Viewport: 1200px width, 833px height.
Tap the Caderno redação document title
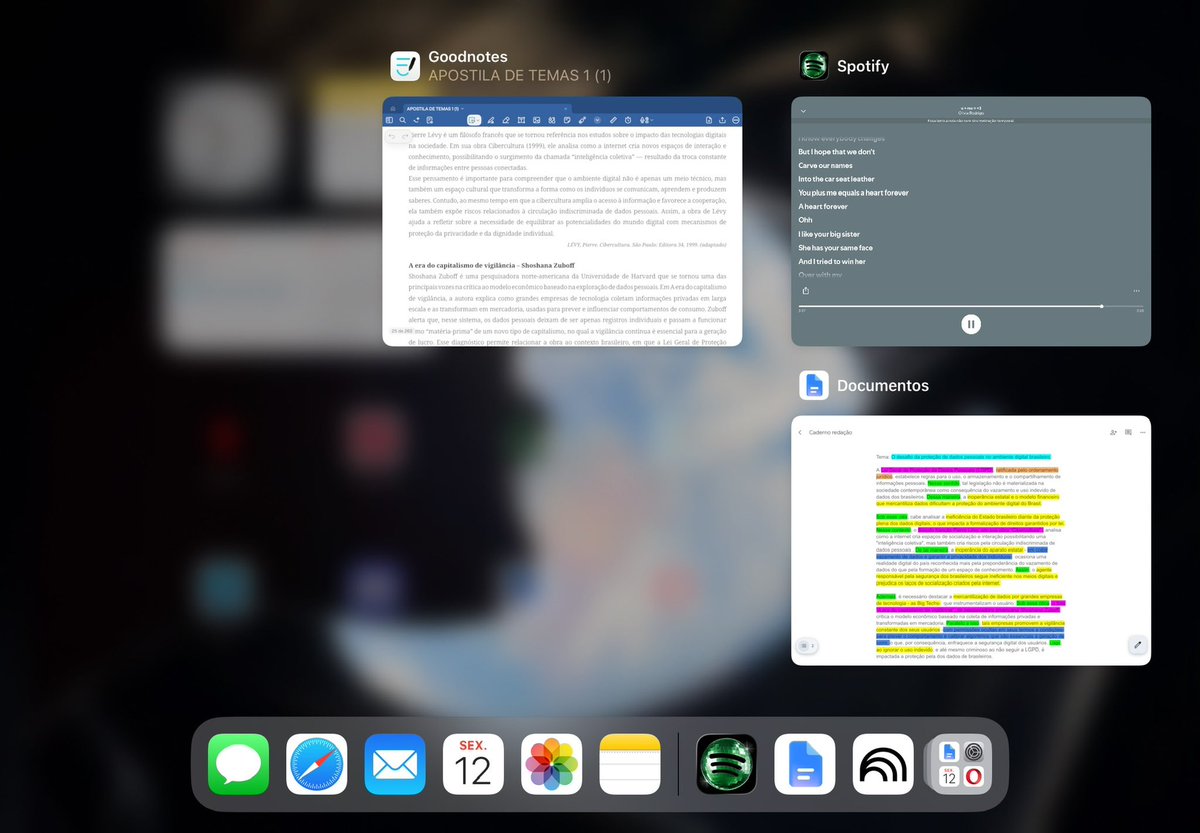[831, 432]
